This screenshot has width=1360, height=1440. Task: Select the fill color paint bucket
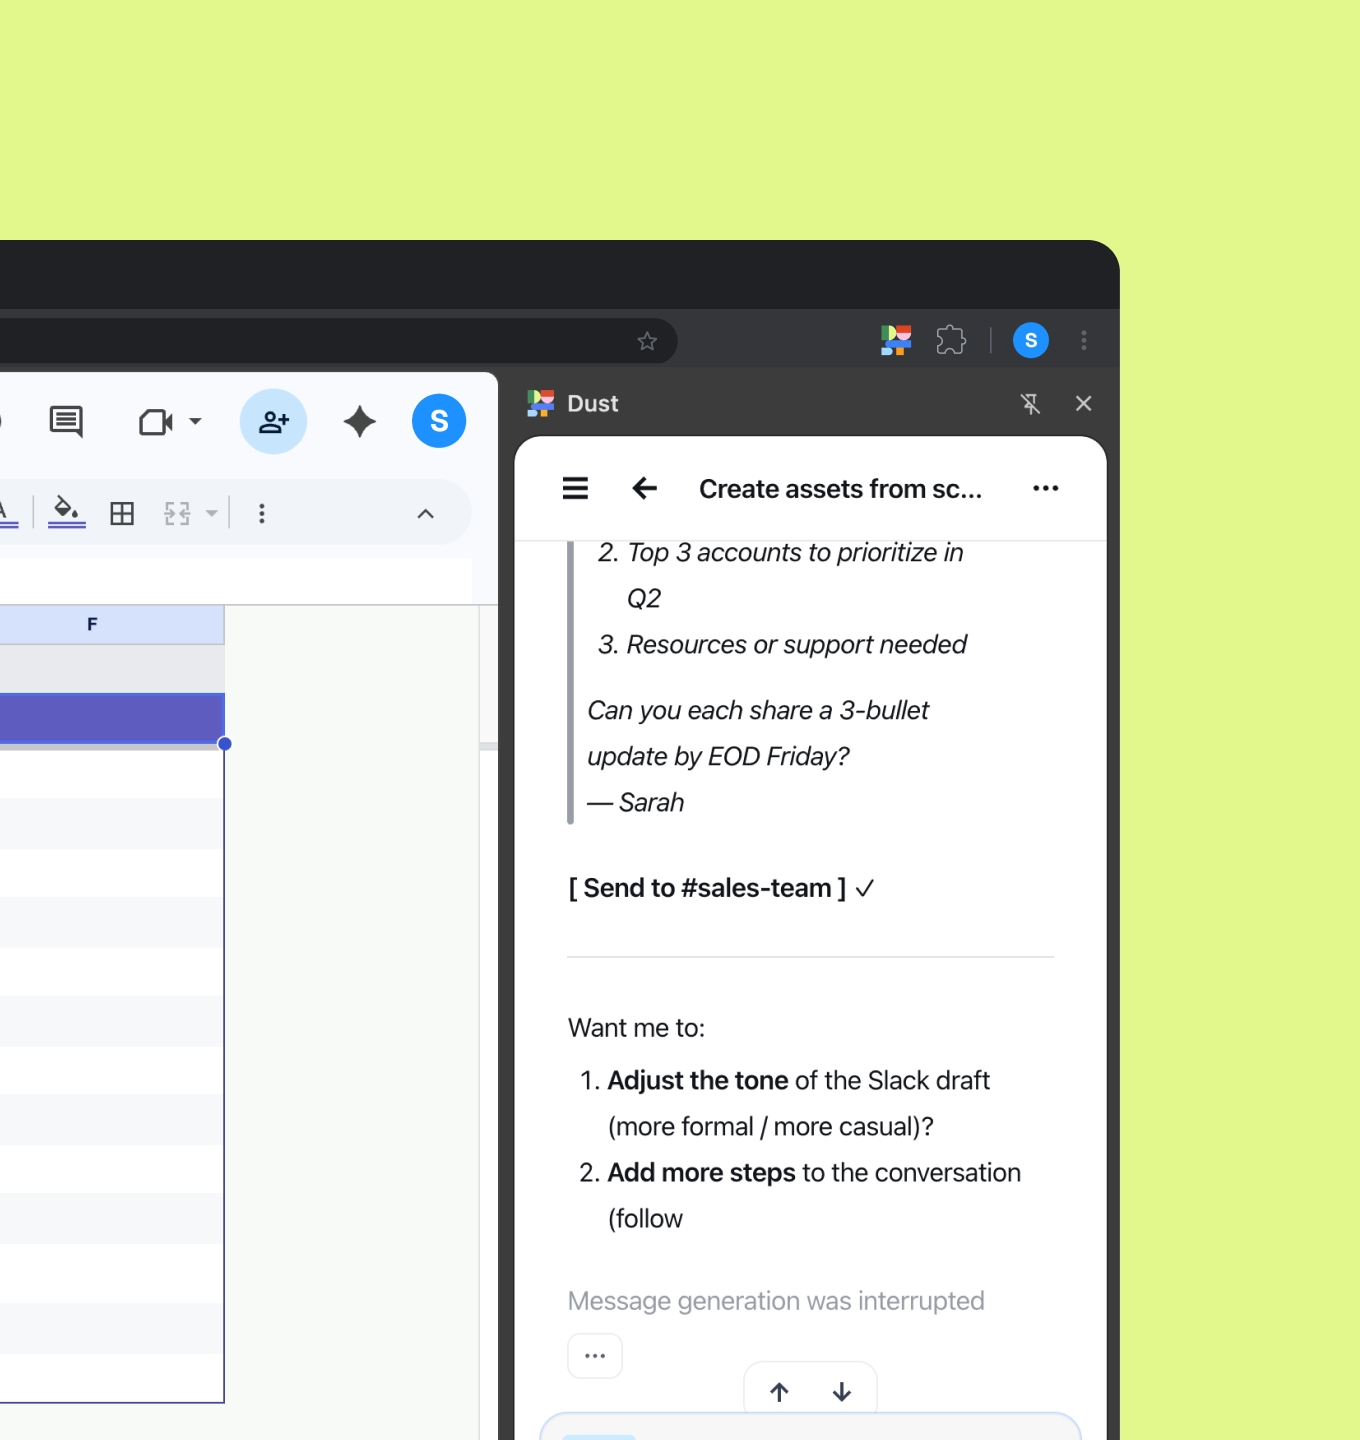coord(66,511)
